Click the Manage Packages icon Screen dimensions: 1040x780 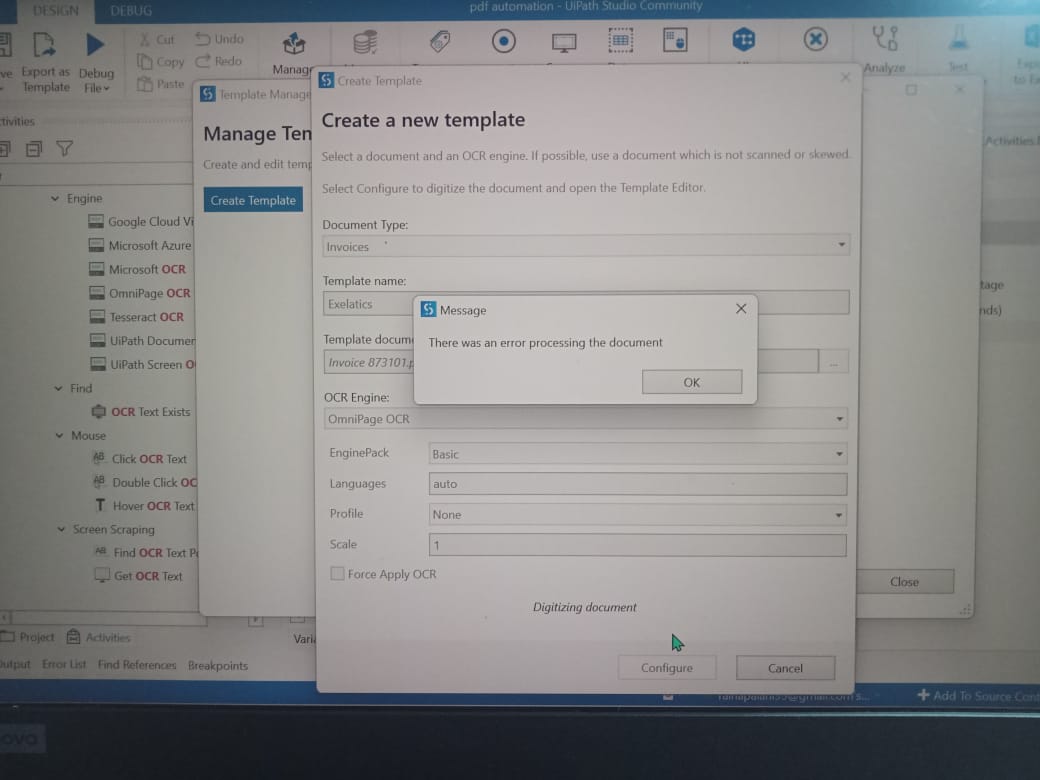[294, 44]
